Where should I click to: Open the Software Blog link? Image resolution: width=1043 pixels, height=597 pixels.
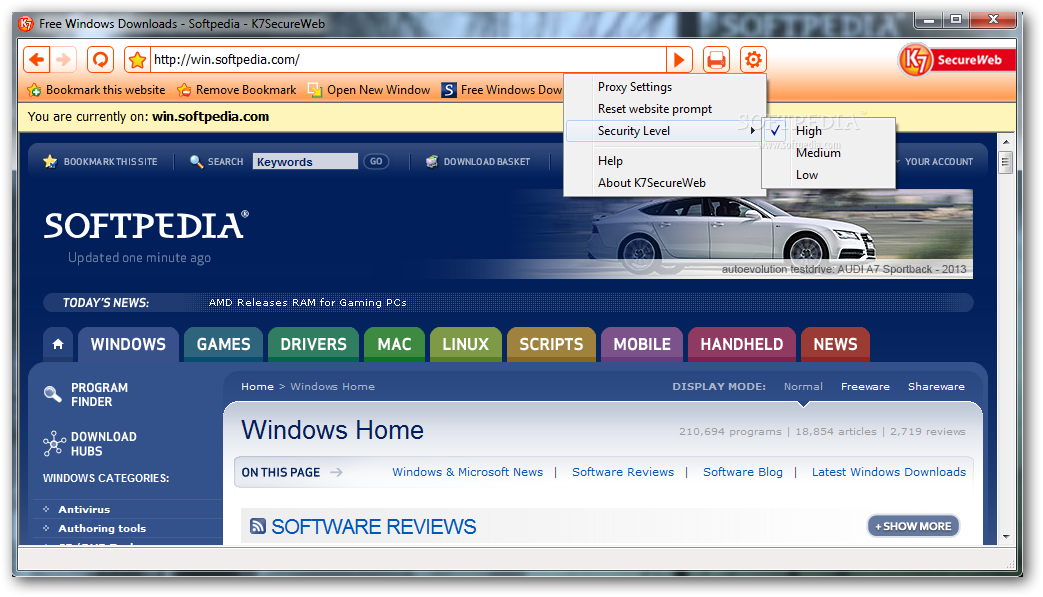pos(743,472)
